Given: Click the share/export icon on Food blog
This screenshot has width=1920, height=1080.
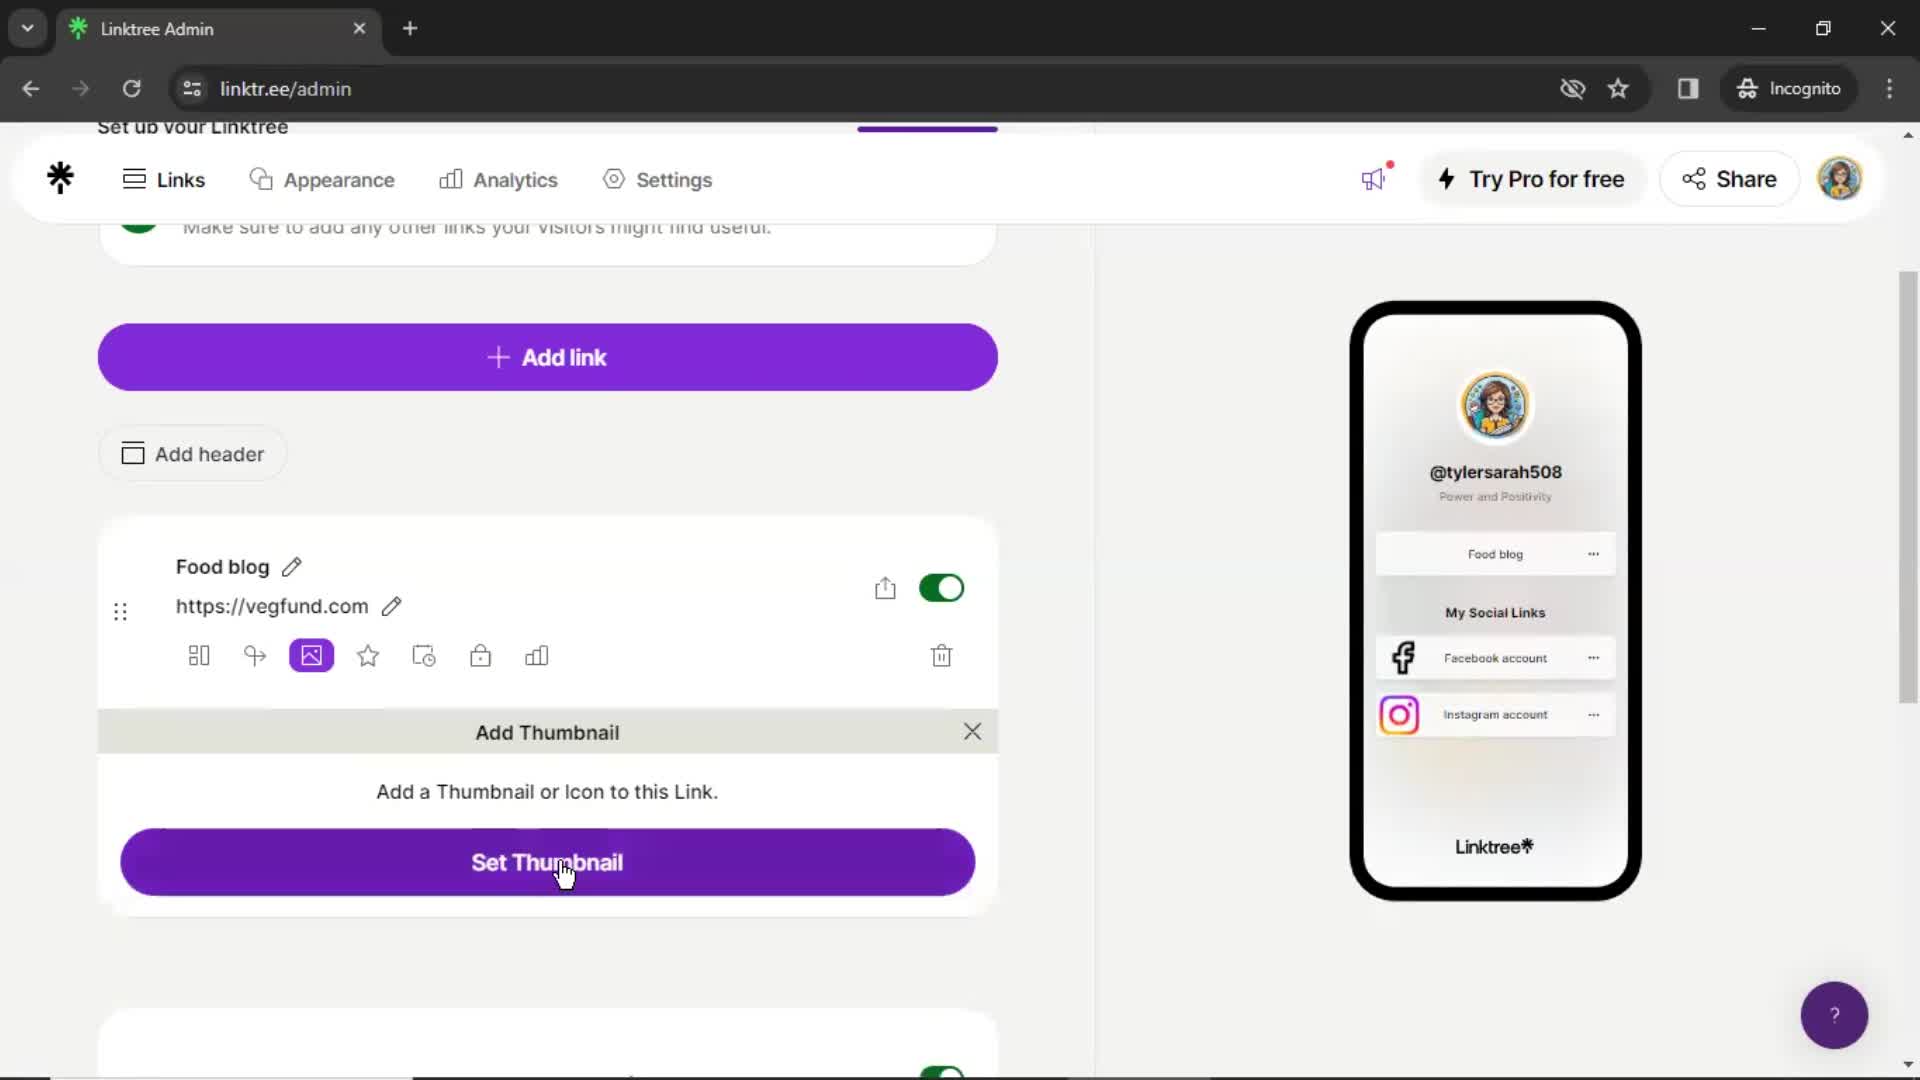Looking at the screenshot, I should (x=885, y=588).
